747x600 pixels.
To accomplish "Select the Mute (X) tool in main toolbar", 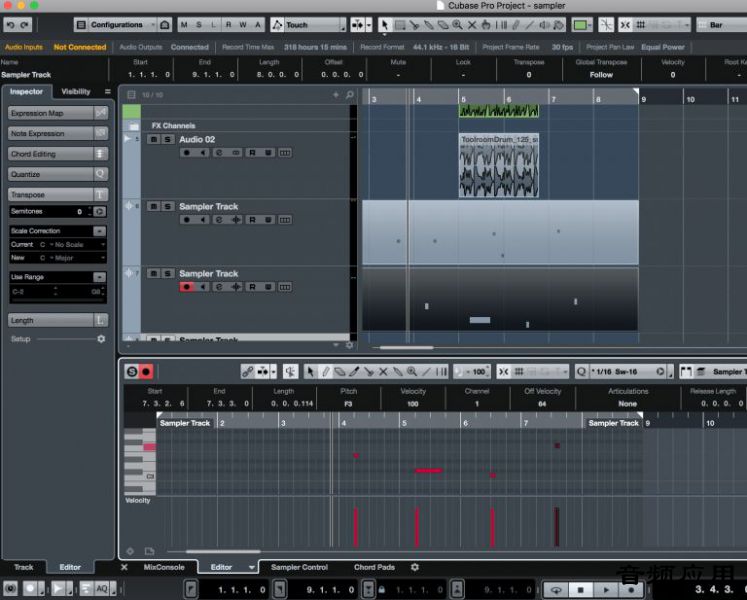I will coord(472,25).
